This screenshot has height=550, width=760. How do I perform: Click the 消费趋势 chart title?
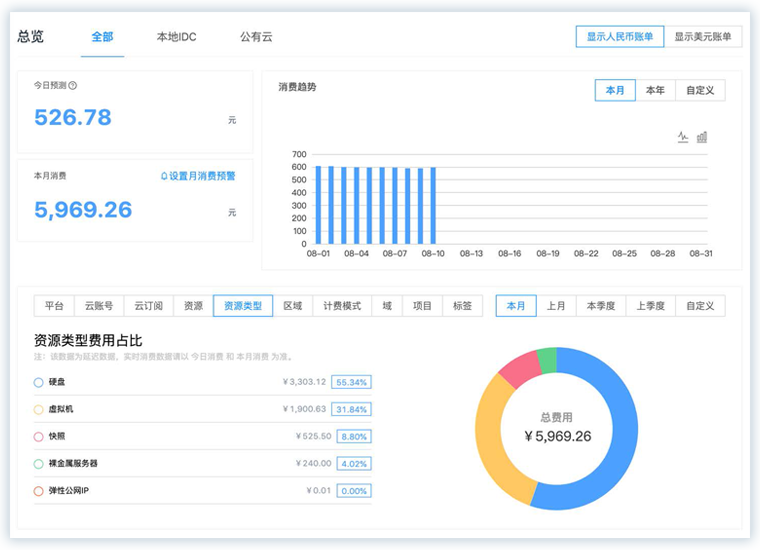[x=297, y=87]
